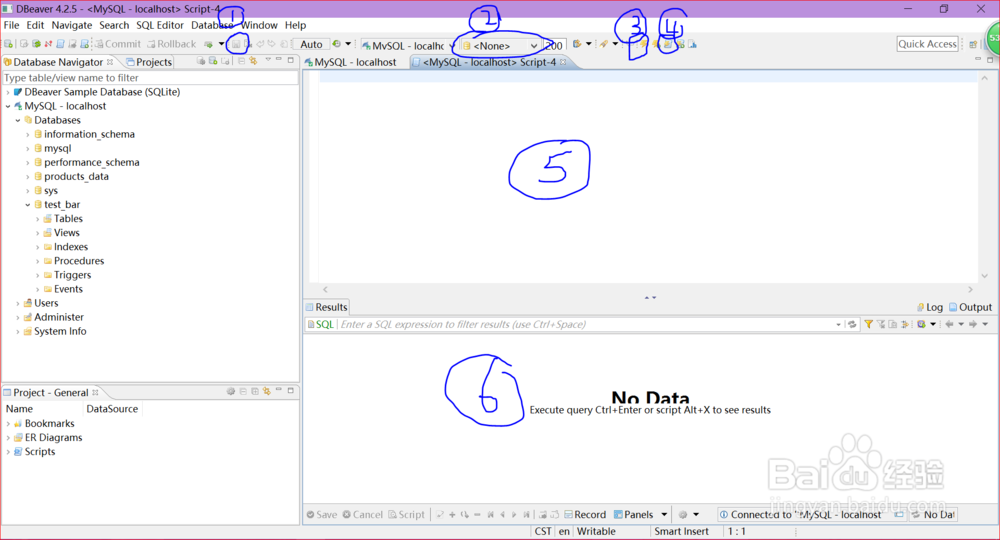Click the yellow funnel filter icon
This screenshot has width=1000, height=540.
pos(868,325)
